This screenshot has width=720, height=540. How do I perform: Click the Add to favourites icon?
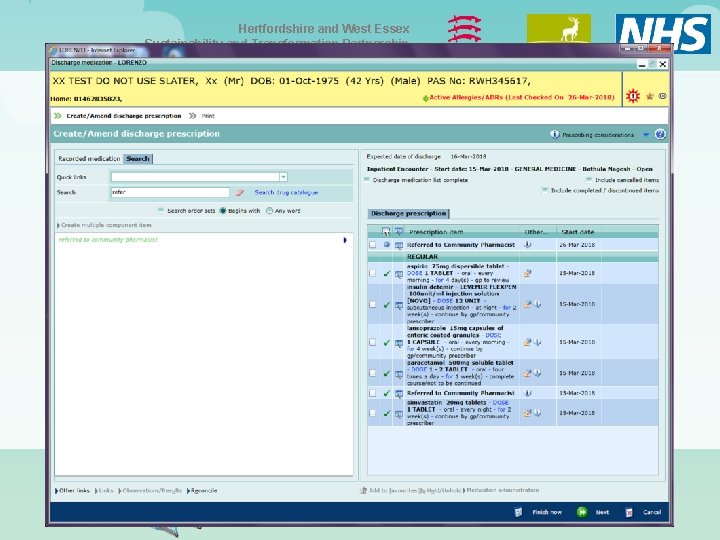point(363,490)
